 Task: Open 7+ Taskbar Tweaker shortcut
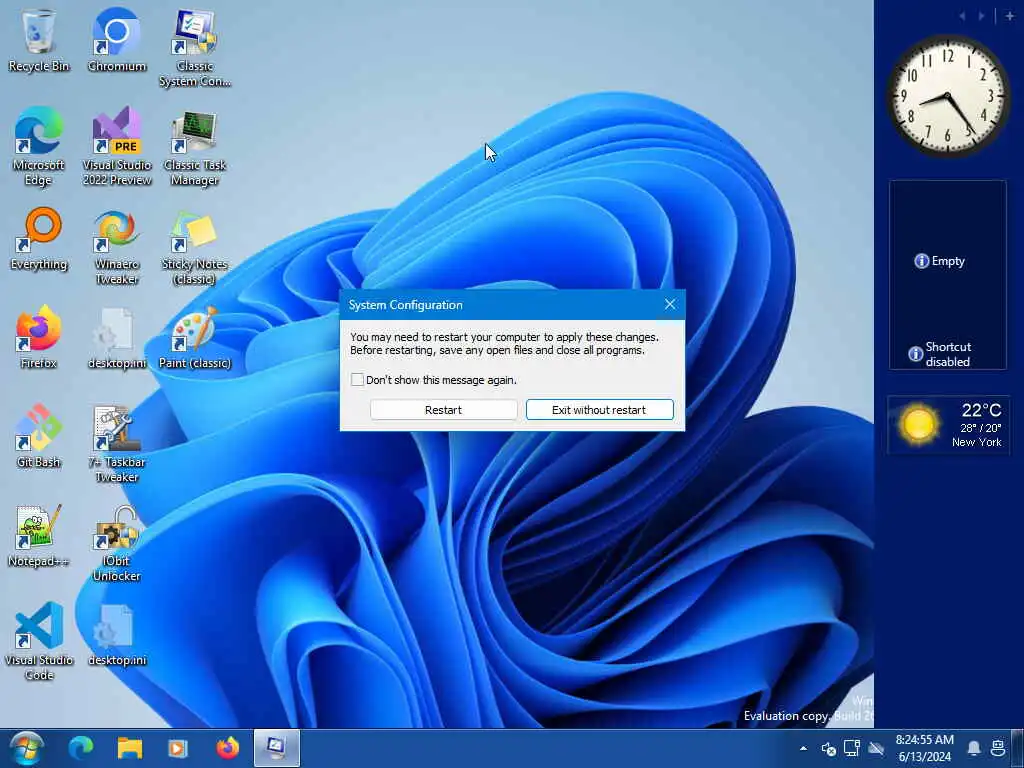coord(117,444)
